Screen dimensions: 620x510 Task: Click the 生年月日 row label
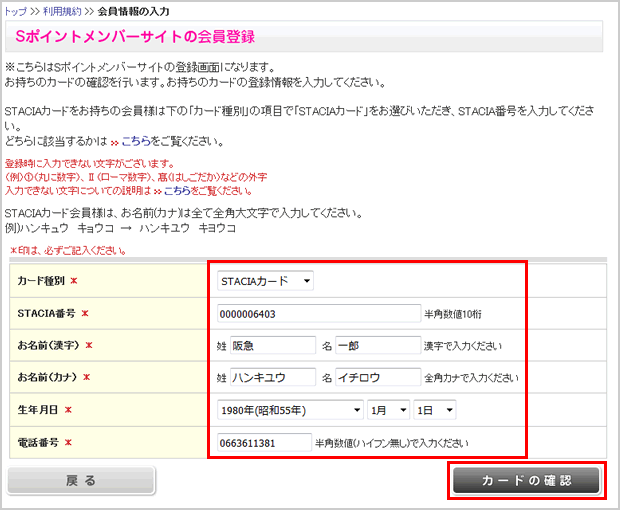pyautogui.click(x=38, y=410)
